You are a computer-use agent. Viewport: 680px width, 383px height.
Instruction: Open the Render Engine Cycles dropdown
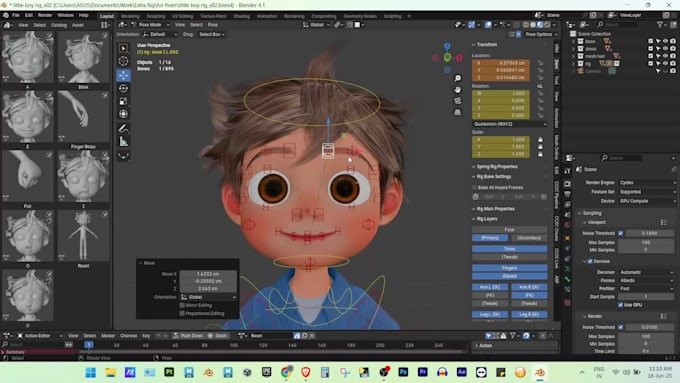[x=647, y=183]
